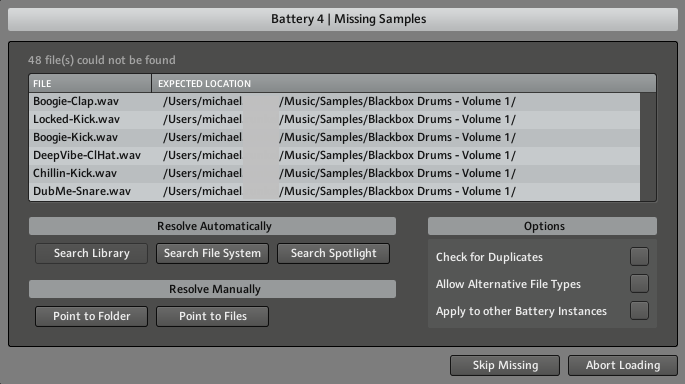This screenshot has width=685, height=384.
Task: Skip Missing samples
Action: pos(505,365)
